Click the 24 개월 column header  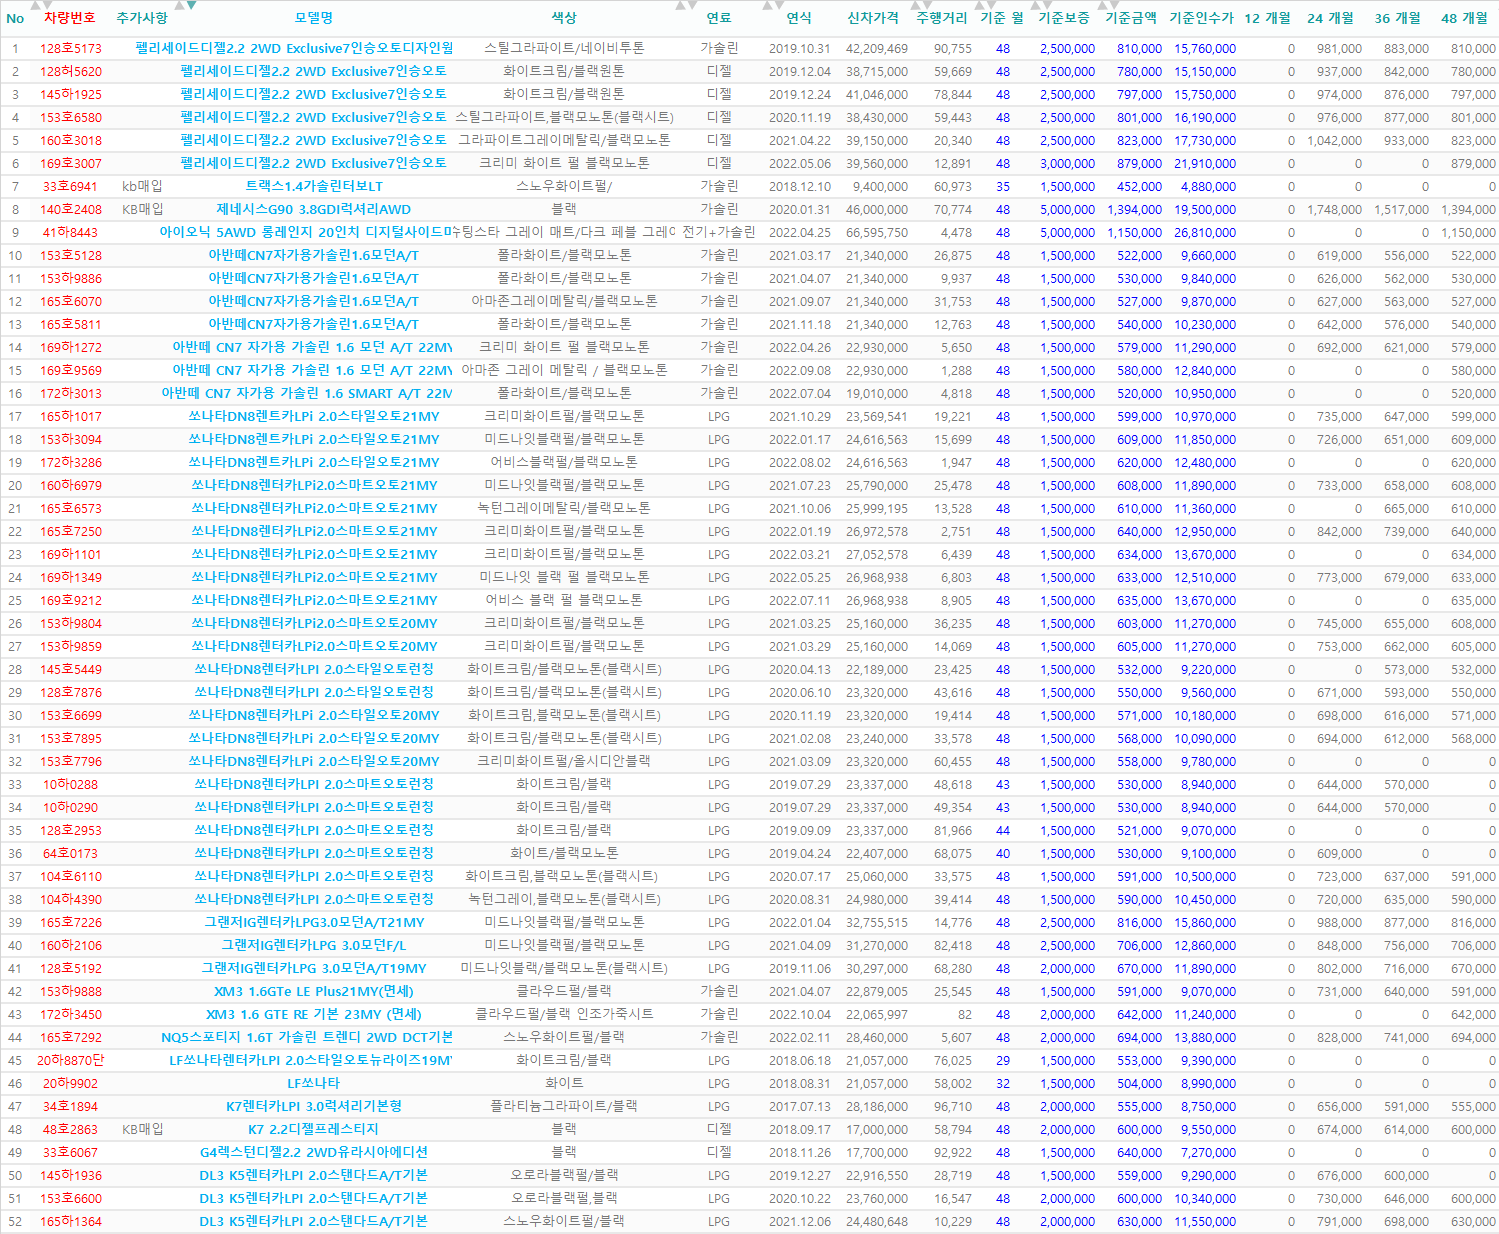[x=1330, y=18]
